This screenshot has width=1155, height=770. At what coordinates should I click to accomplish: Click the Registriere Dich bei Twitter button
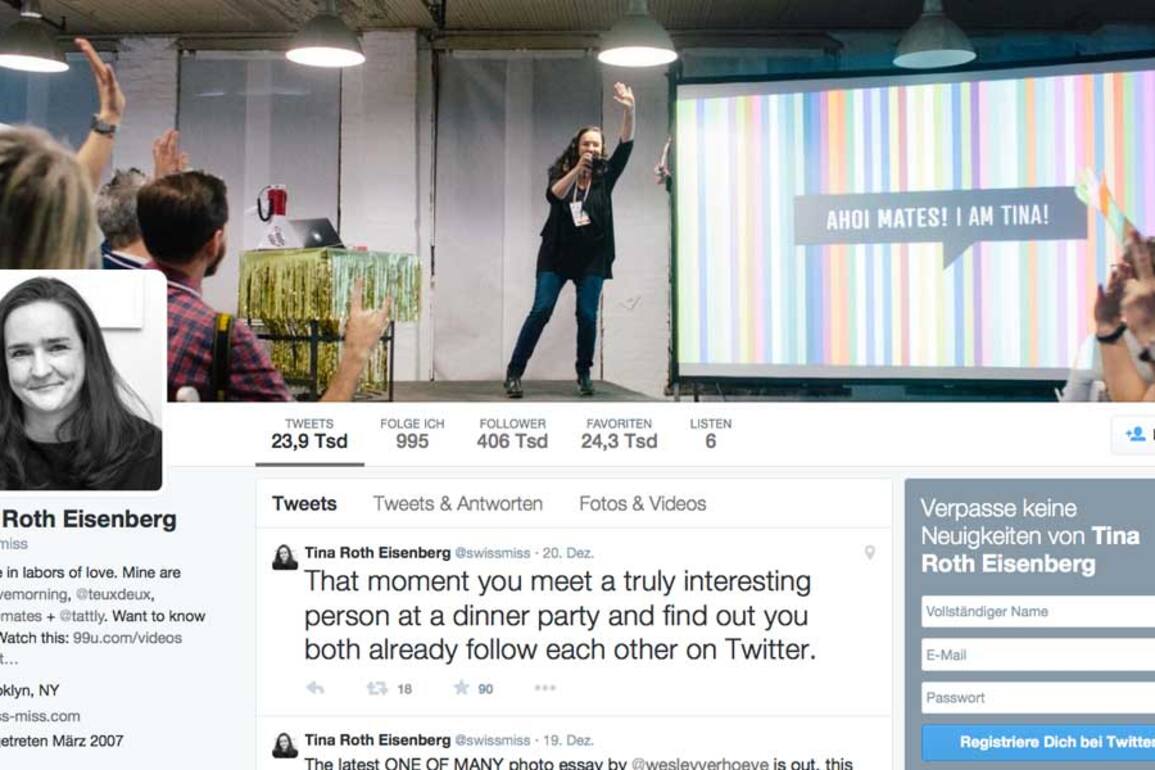pyautogui.click(x=1038, y=742)
